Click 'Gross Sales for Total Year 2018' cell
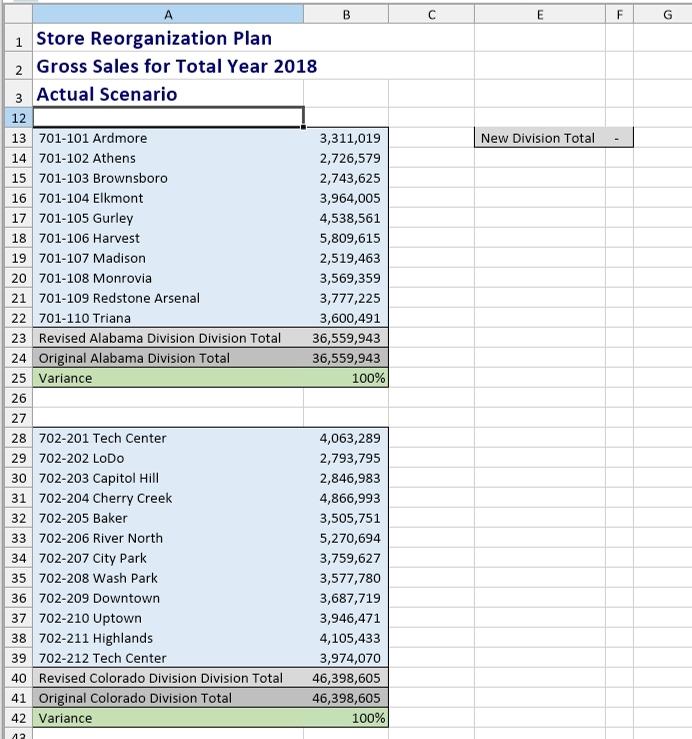 point(168,66)
